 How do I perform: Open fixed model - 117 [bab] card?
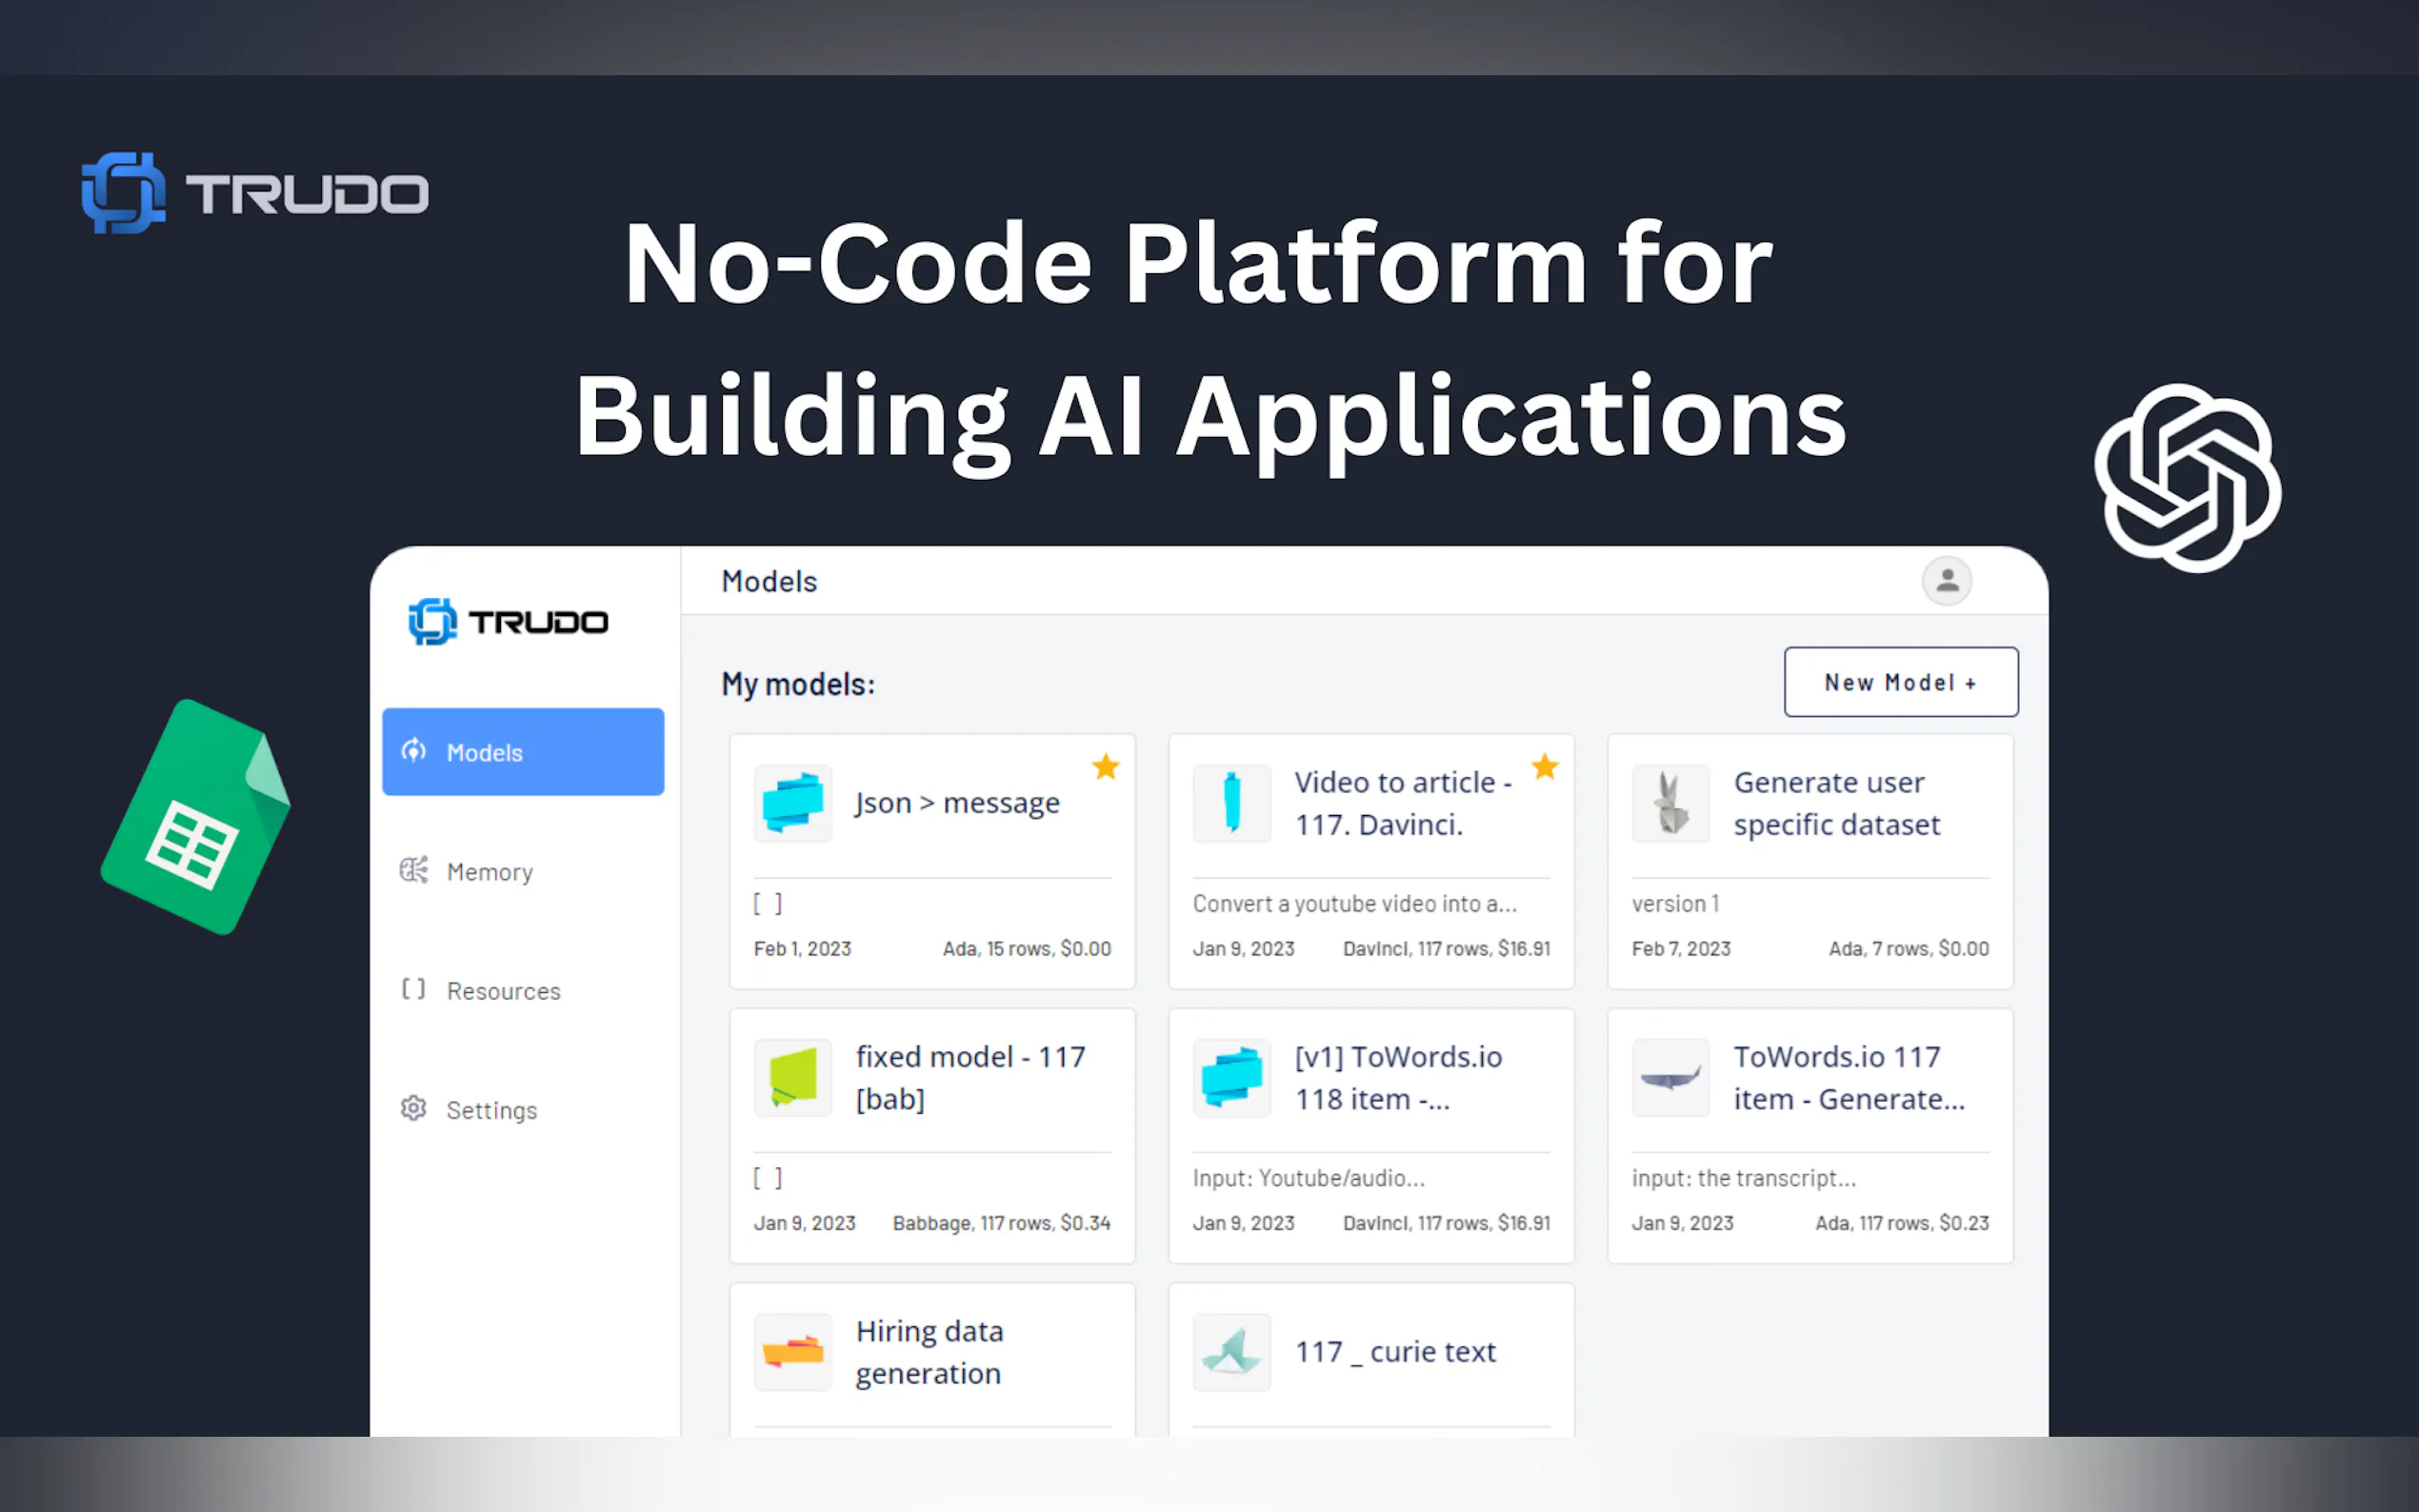point(969,1078)
